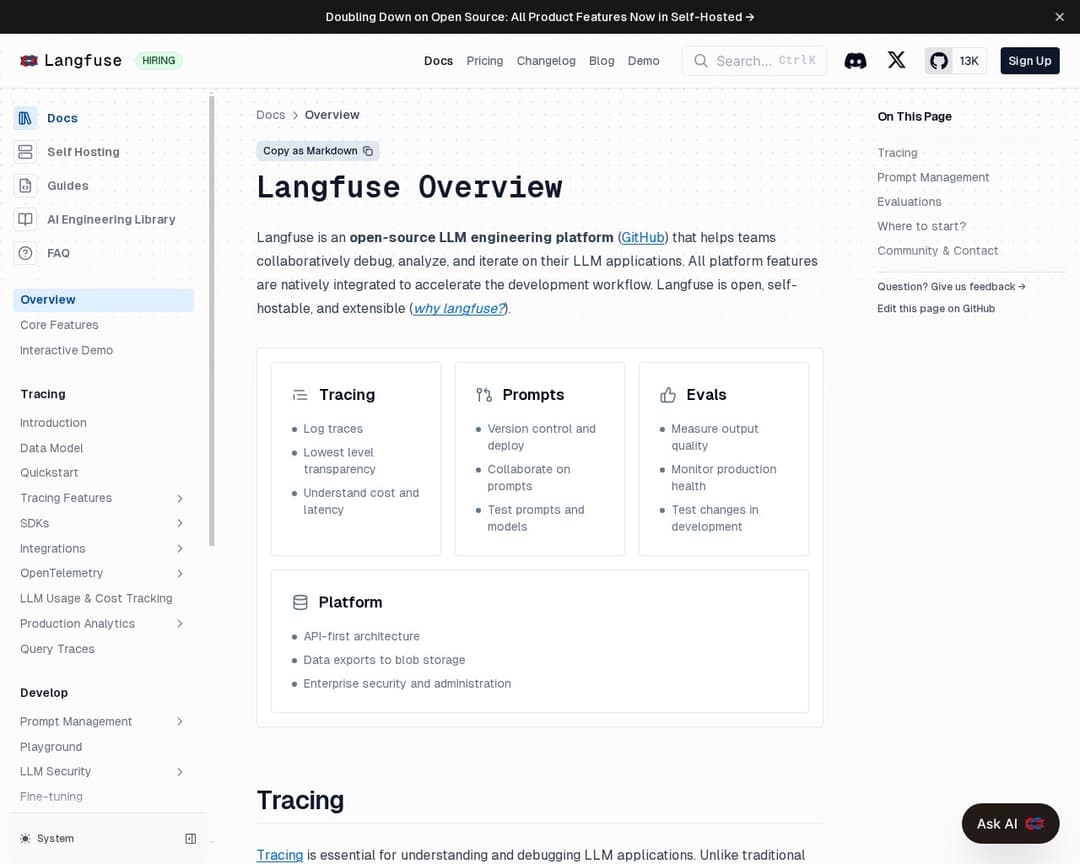Click the Prompts card branch icon
The width and height of the screenshot is (1080, 864).
[484, 395]
